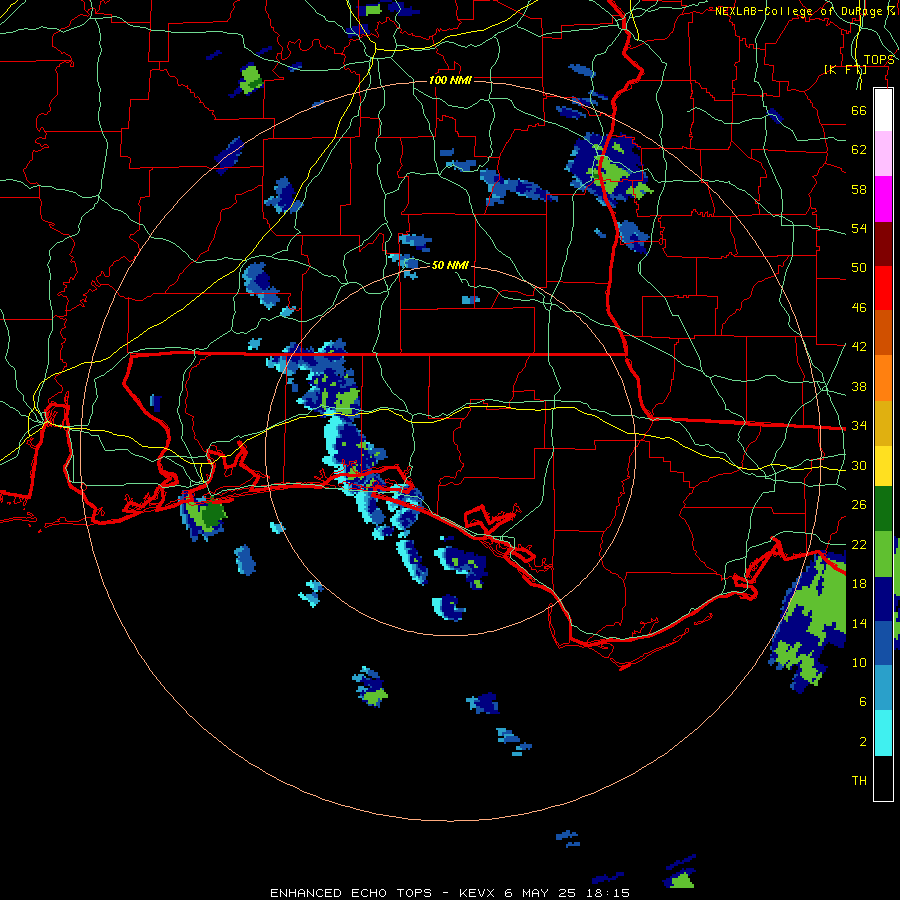Click the navy blue legend swatch

(883, 599)
